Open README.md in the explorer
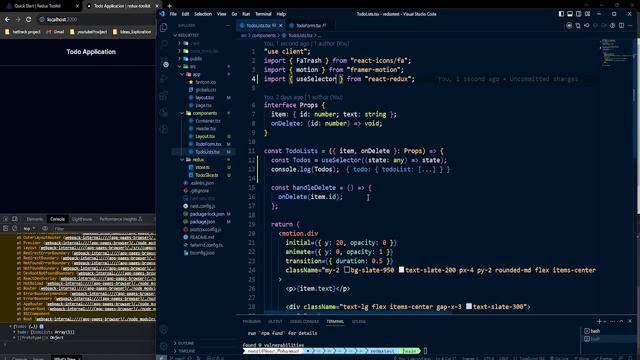The width and height of the screenshot is (640, 360). pyautogui.click(x=202, y=237)
